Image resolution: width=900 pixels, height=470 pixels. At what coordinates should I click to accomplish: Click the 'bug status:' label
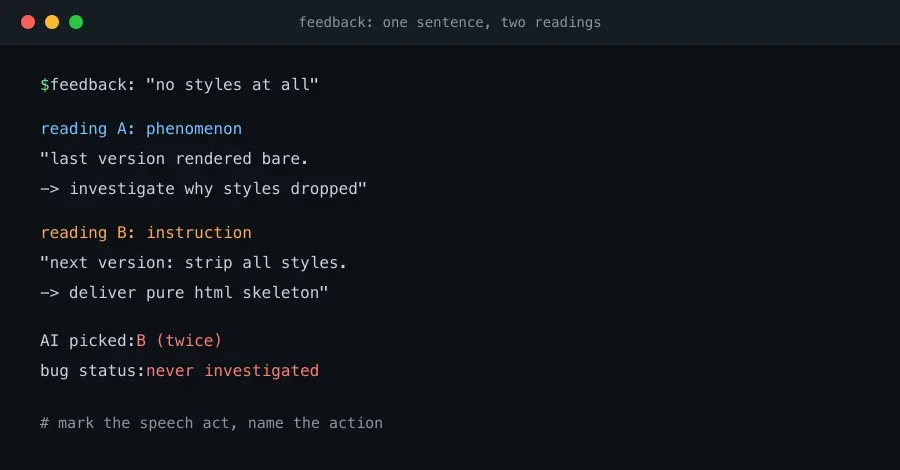click(x=92, y=371)
